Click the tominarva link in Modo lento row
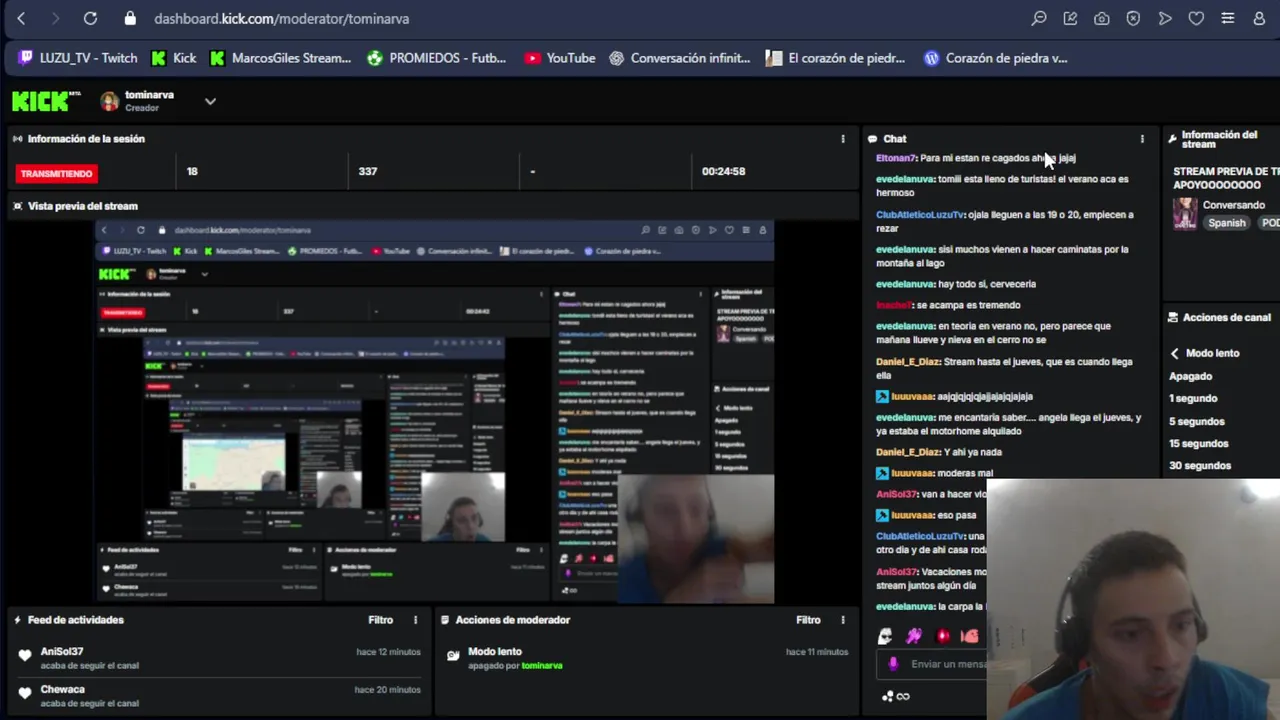The width and height of the screenshot is (1280, 720). pos(542,666)
